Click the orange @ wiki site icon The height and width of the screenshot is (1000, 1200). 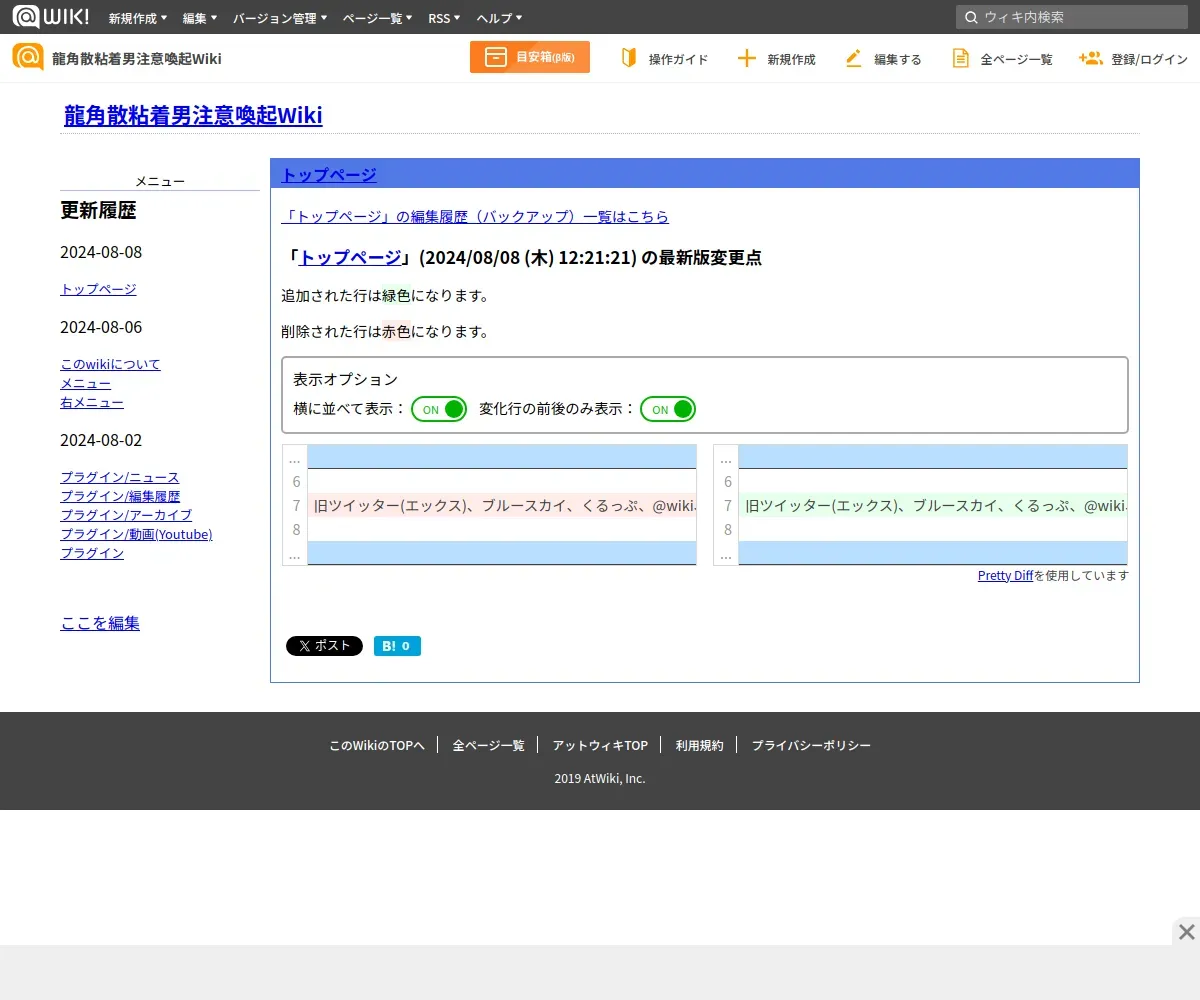(x=28, y=57)
